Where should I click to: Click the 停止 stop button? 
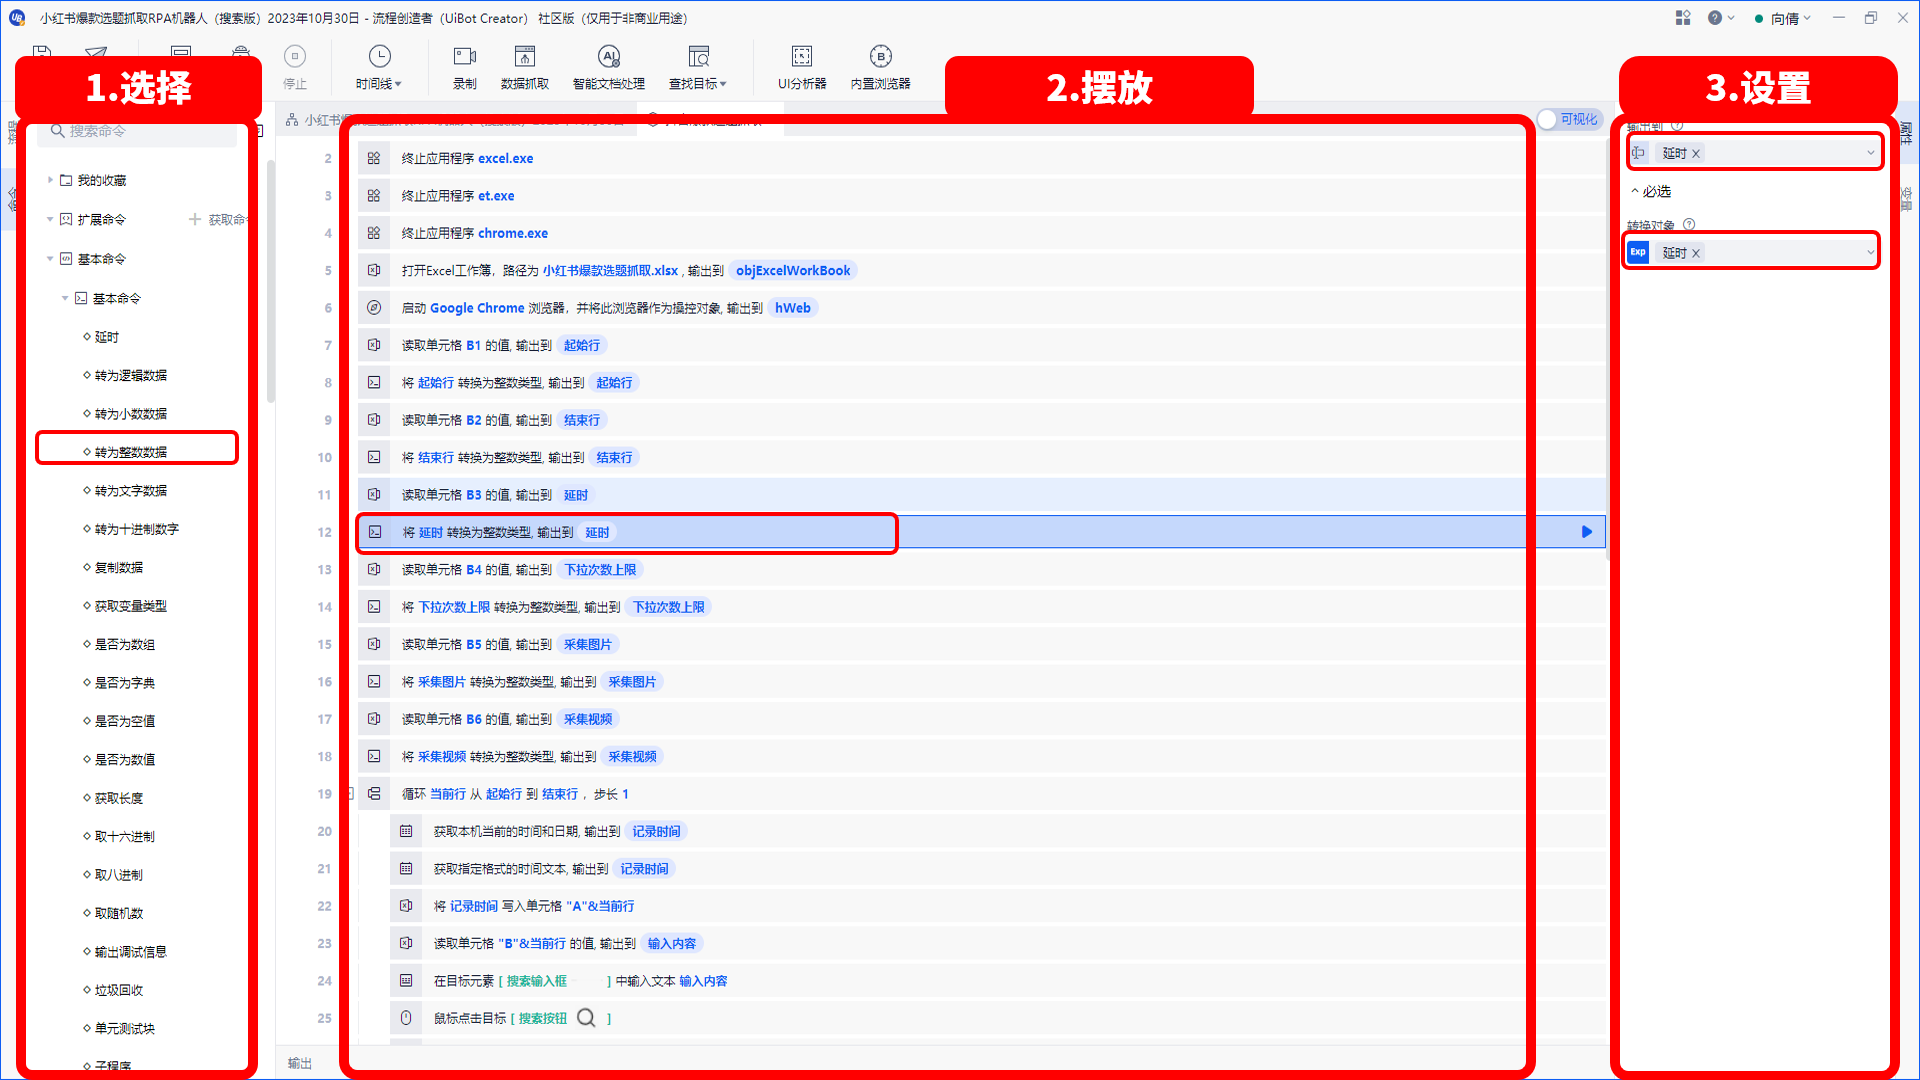(295, 67)
